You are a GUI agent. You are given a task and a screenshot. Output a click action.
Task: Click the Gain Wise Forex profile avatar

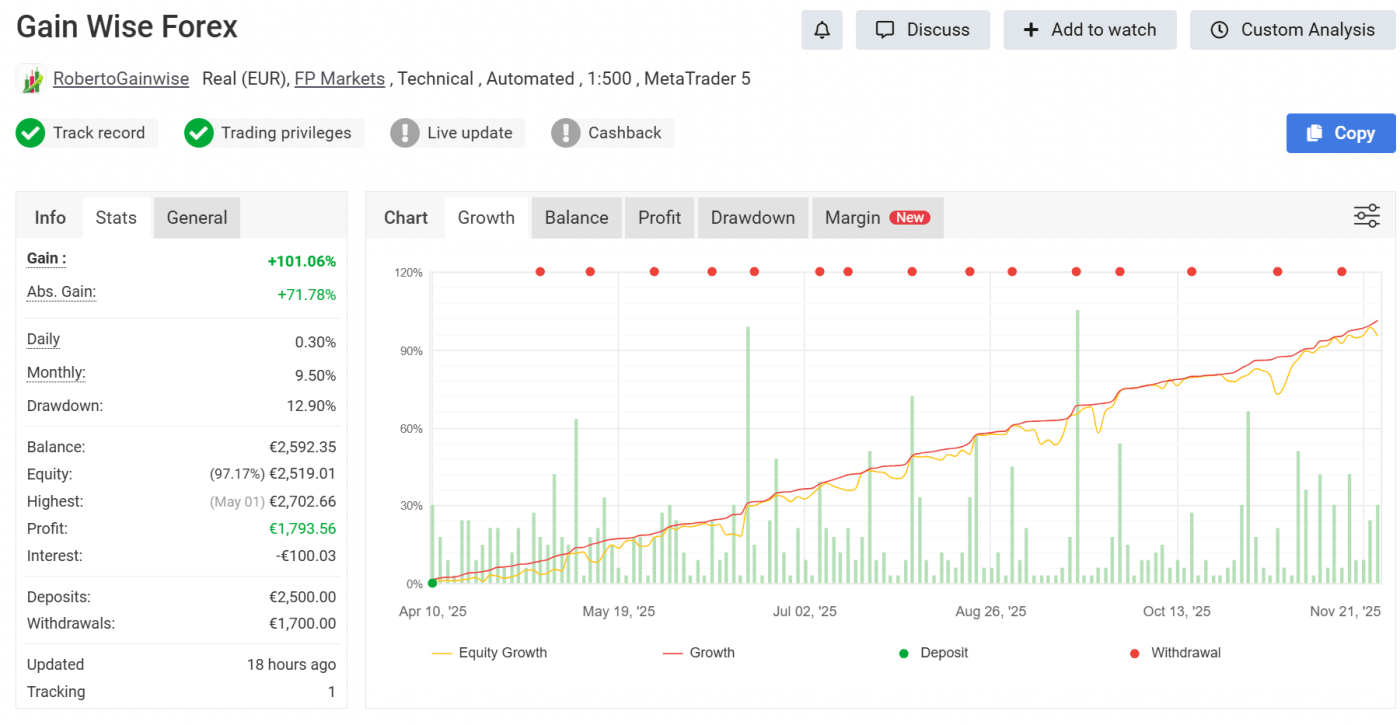(x=32, y=79)
